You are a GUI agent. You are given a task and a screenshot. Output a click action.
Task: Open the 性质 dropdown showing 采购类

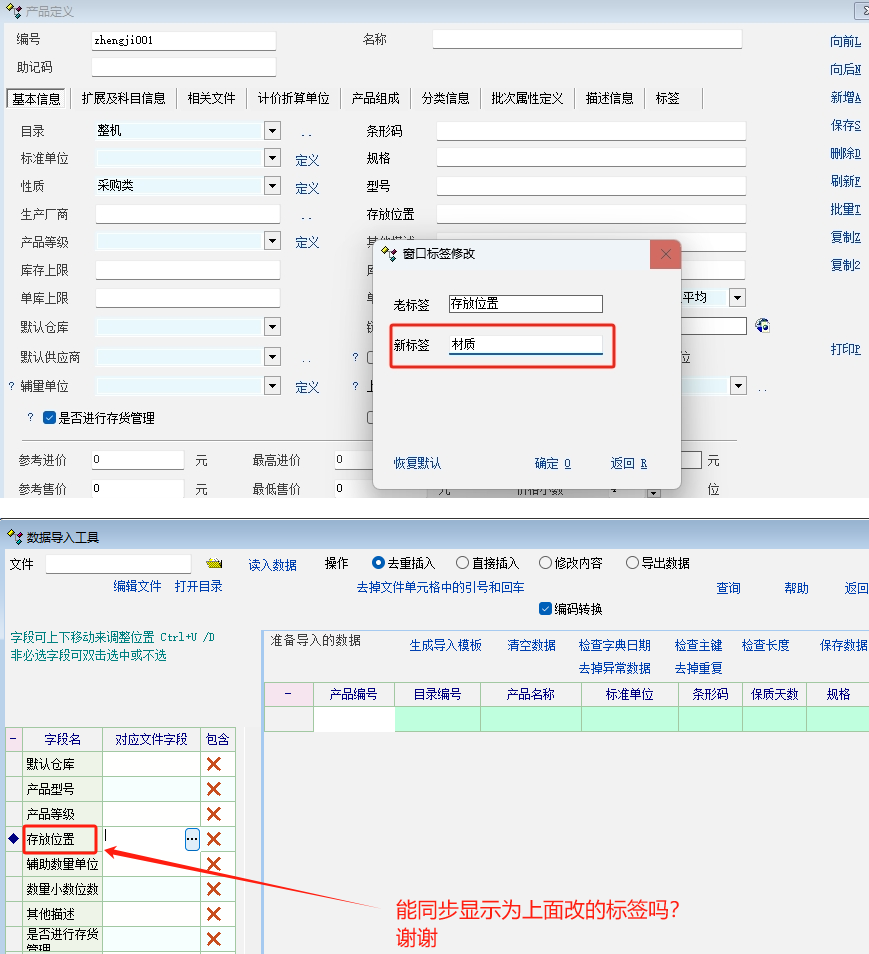[272, 186]
